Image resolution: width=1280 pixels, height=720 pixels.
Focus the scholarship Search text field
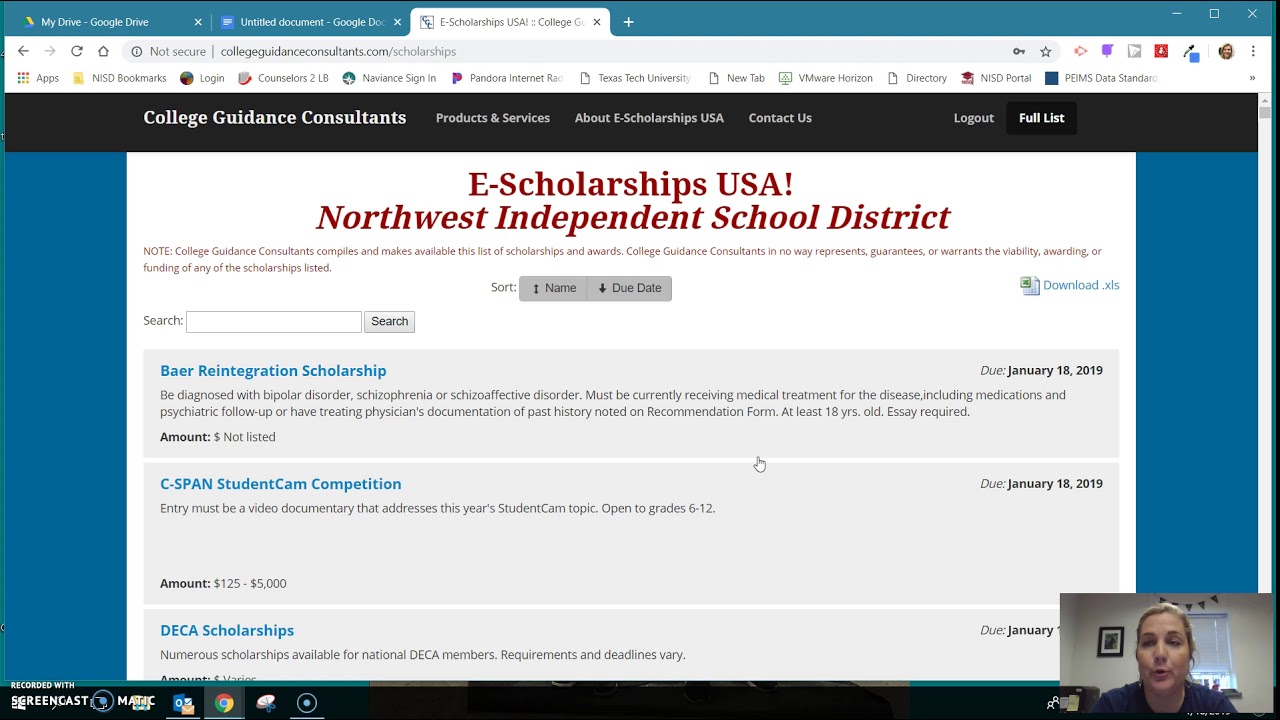pyautogui.click(x=273, y=321)
